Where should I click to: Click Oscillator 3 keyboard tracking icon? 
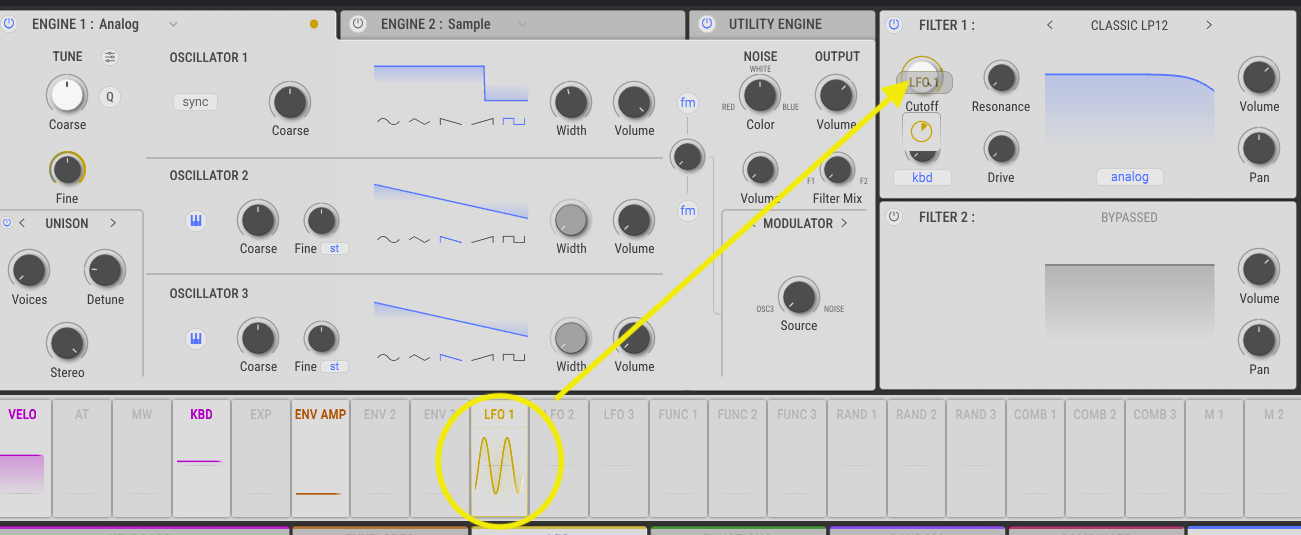point(196,339)
